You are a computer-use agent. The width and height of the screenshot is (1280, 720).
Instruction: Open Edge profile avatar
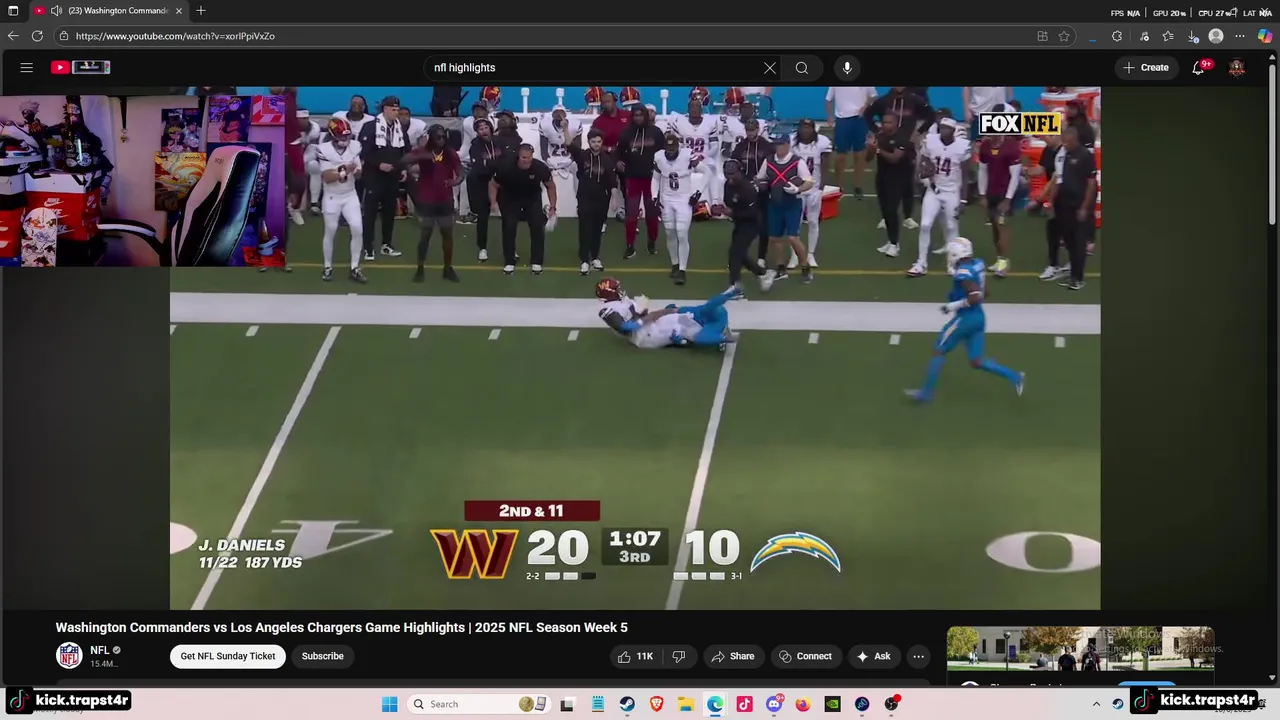pos(1216,36)
